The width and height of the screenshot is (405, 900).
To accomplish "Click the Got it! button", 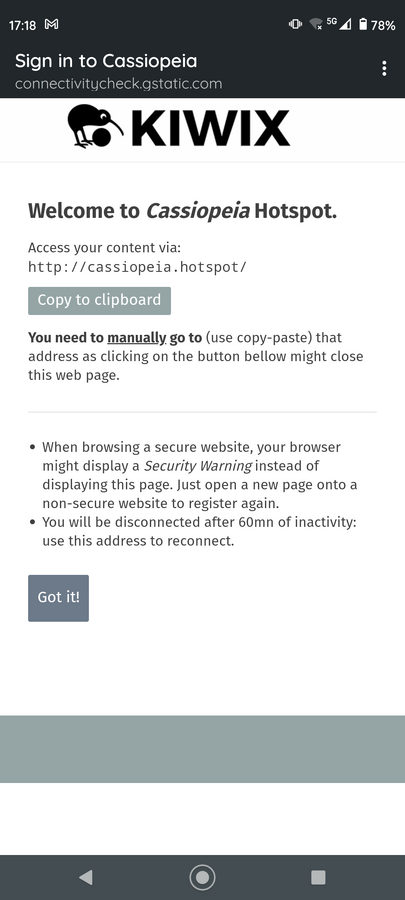I will 59,598.
